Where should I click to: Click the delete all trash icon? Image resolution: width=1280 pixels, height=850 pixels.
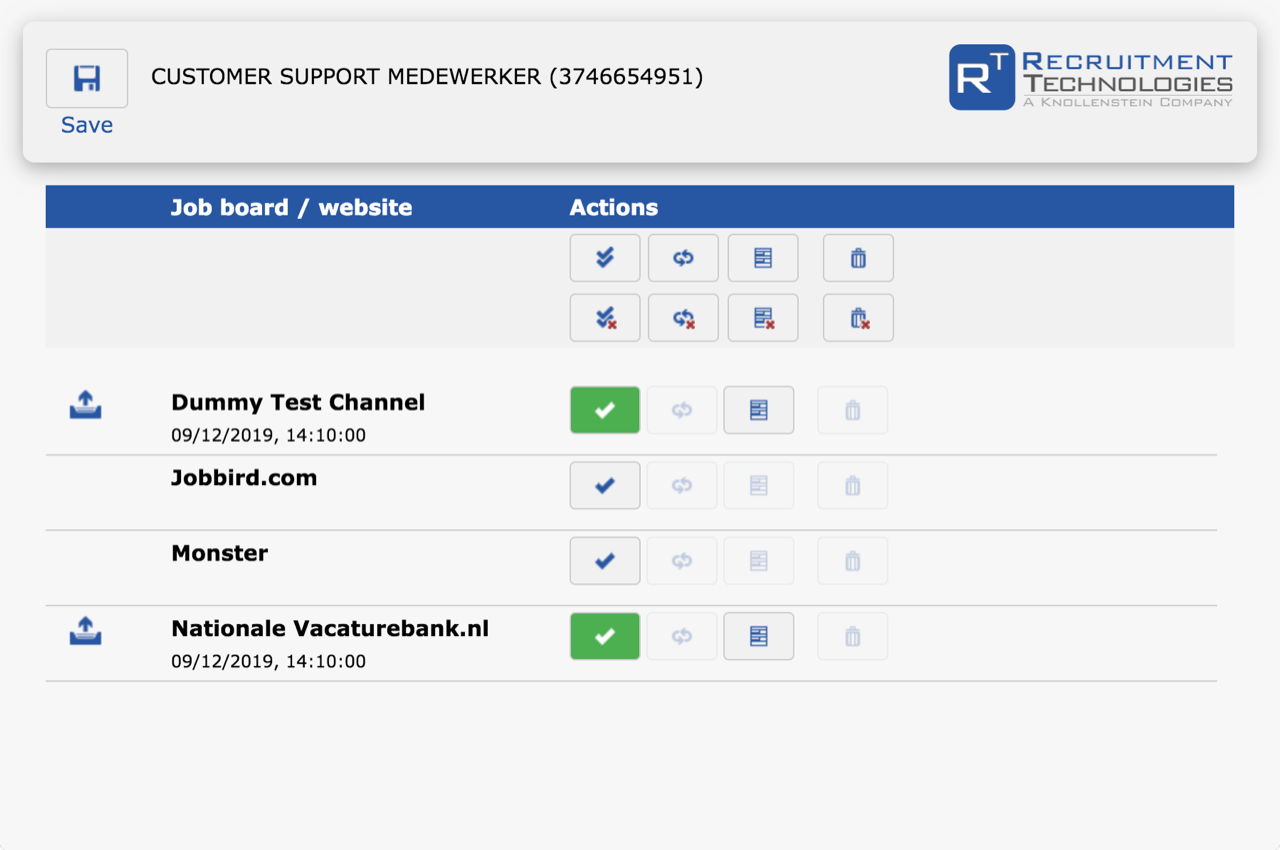click(x=858, y=258)
